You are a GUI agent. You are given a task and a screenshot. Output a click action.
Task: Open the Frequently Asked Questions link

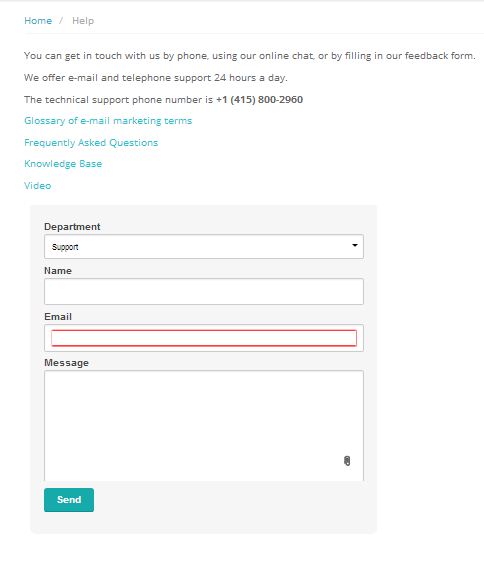[x=91, y=143]
